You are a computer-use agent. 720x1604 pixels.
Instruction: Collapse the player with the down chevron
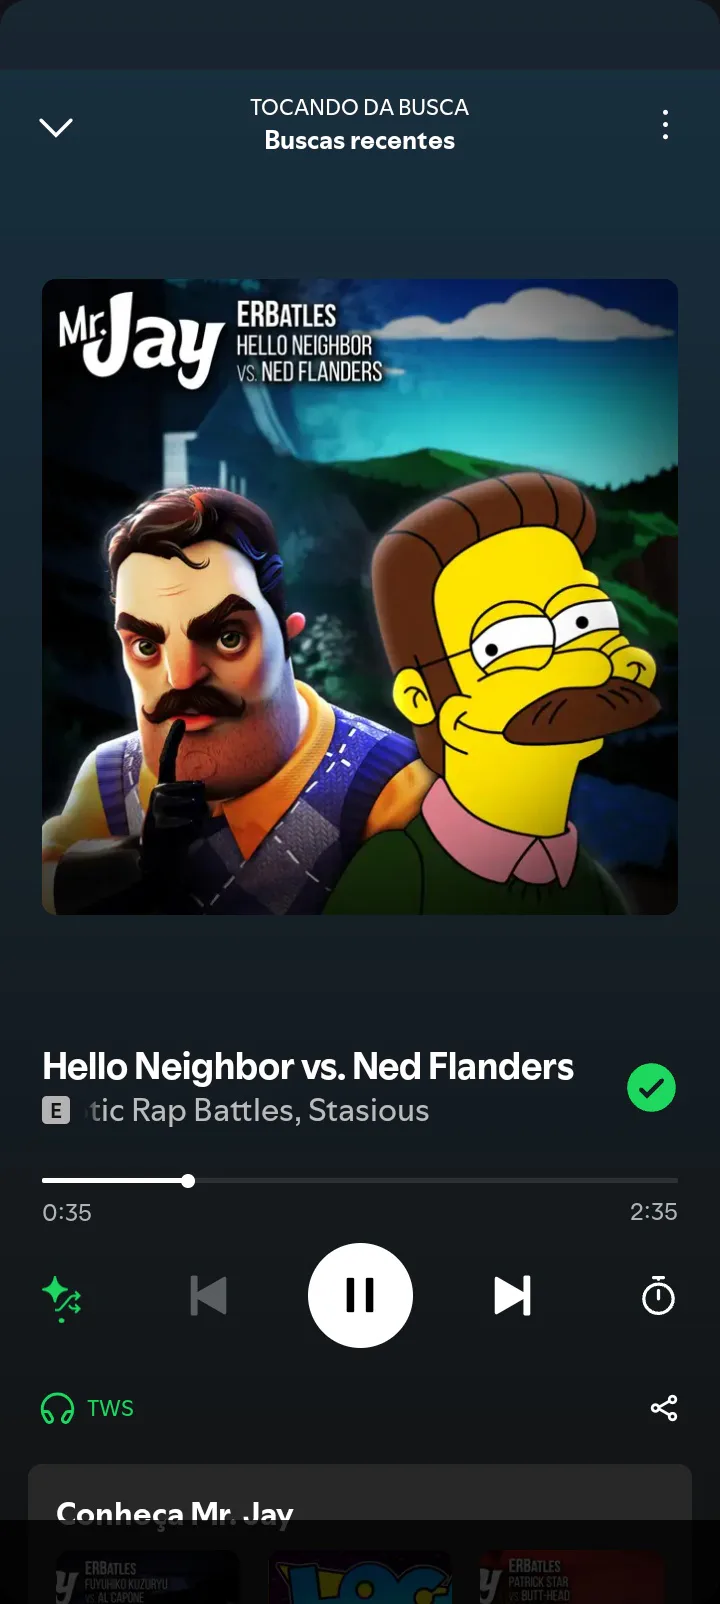(x=56, y=127)
